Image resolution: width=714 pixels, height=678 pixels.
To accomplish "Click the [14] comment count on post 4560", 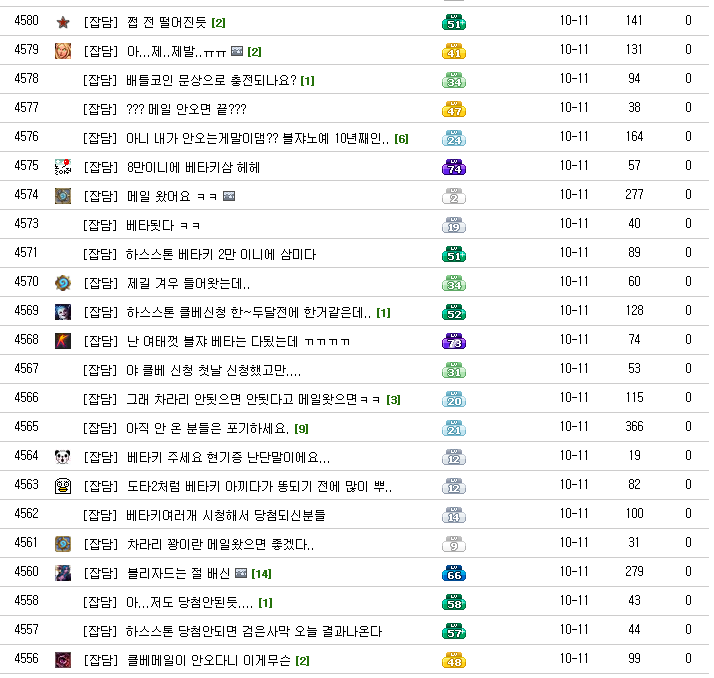I will pos(262,574).
